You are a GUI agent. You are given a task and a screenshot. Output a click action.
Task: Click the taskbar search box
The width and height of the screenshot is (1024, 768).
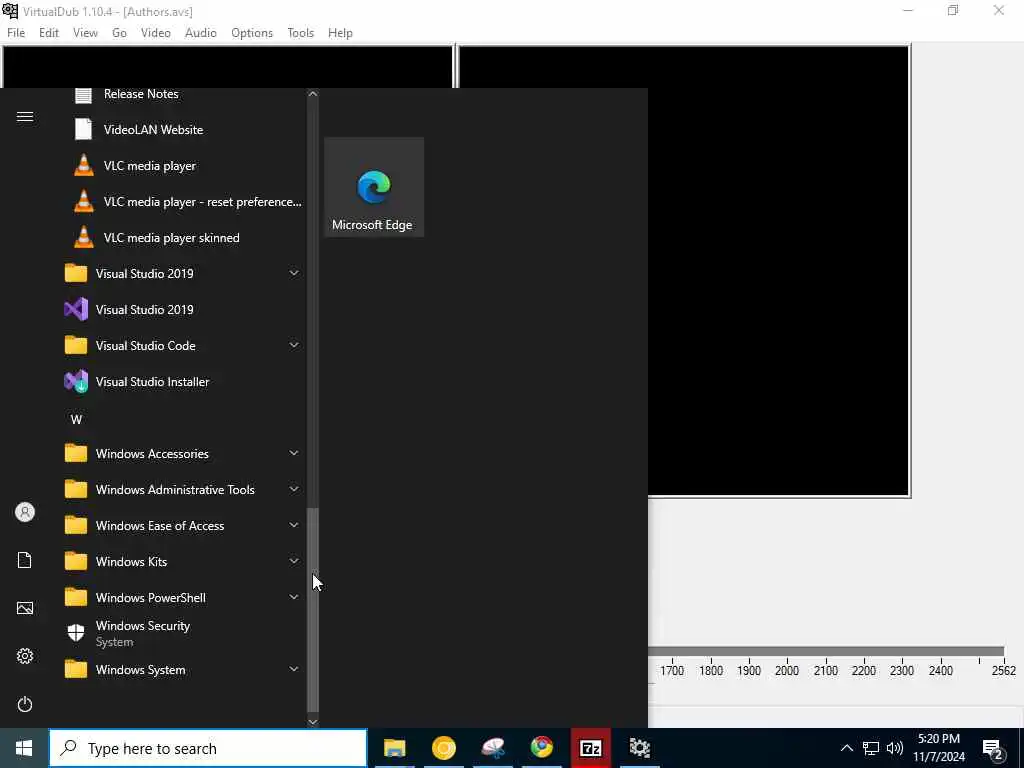(x=208, y=748)
